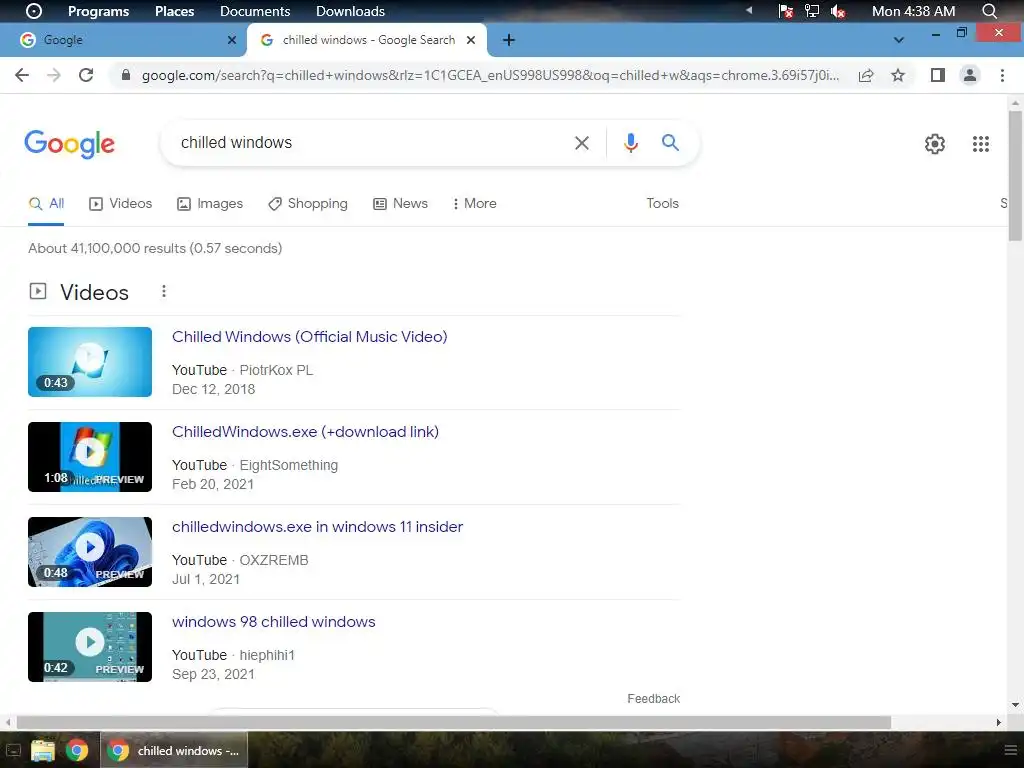Image resolution: width=1024 pixels, height=768 pixels.
Task: Clear the search box with the X
Action: (581, 142)
